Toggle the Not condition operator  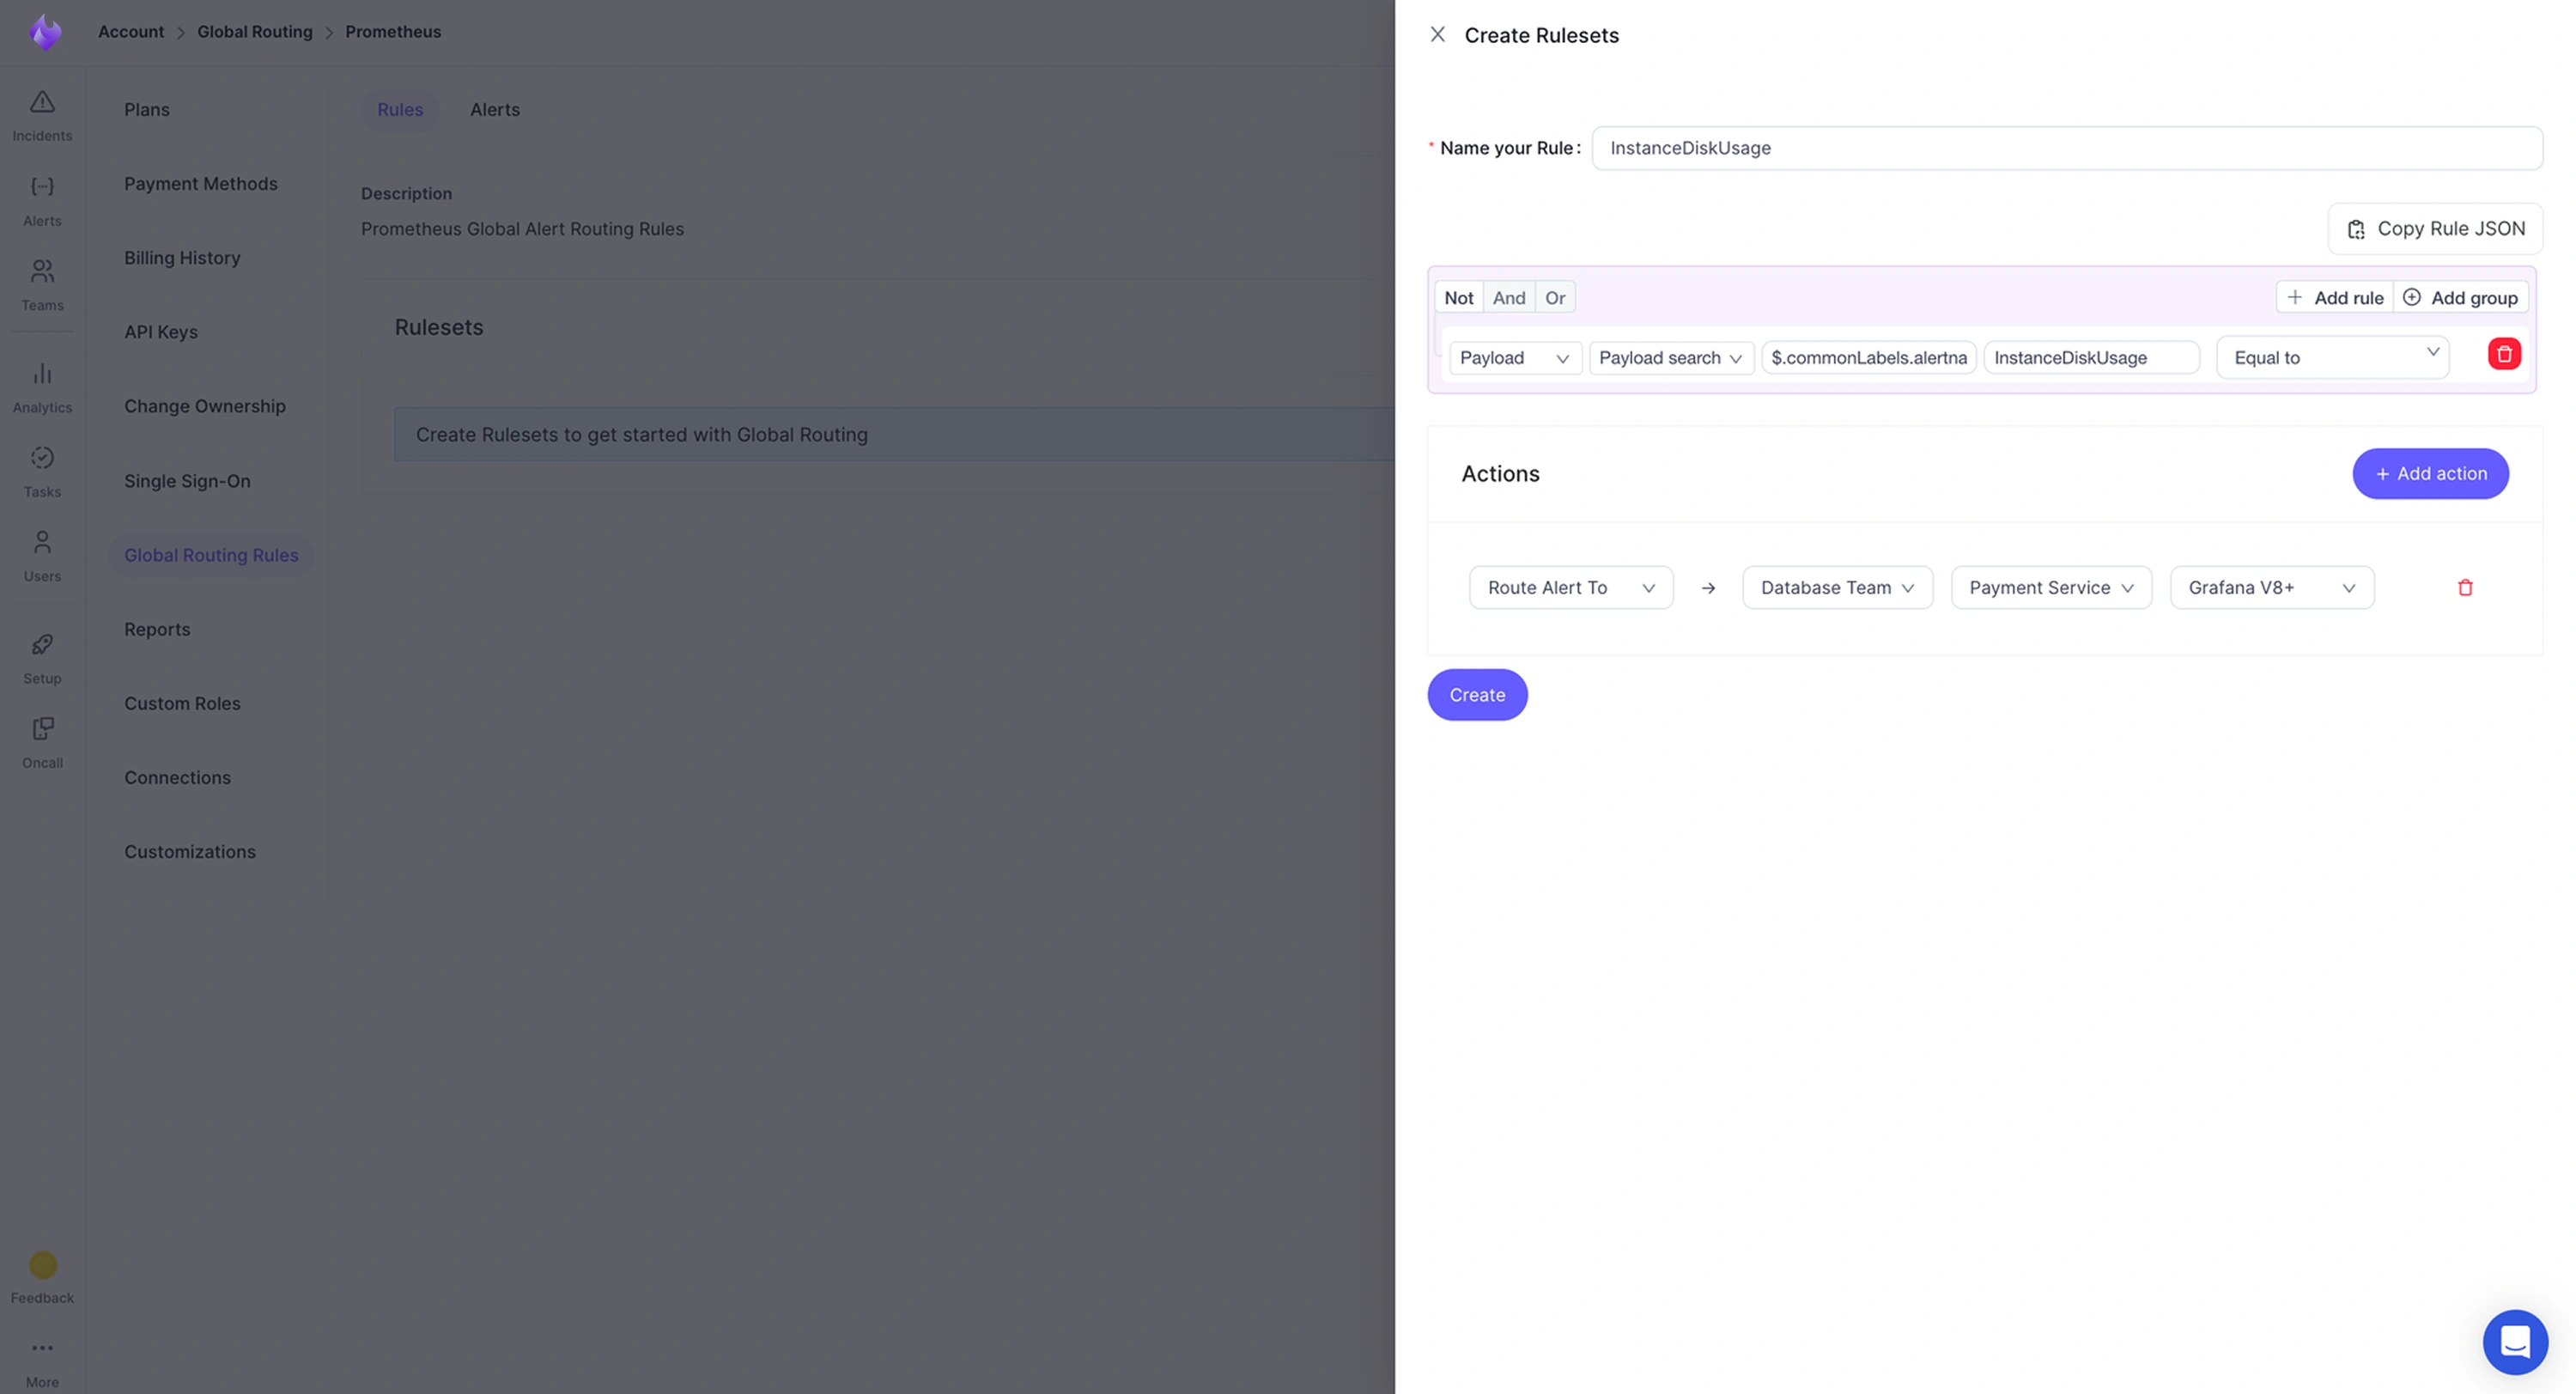click(1458, 298)
